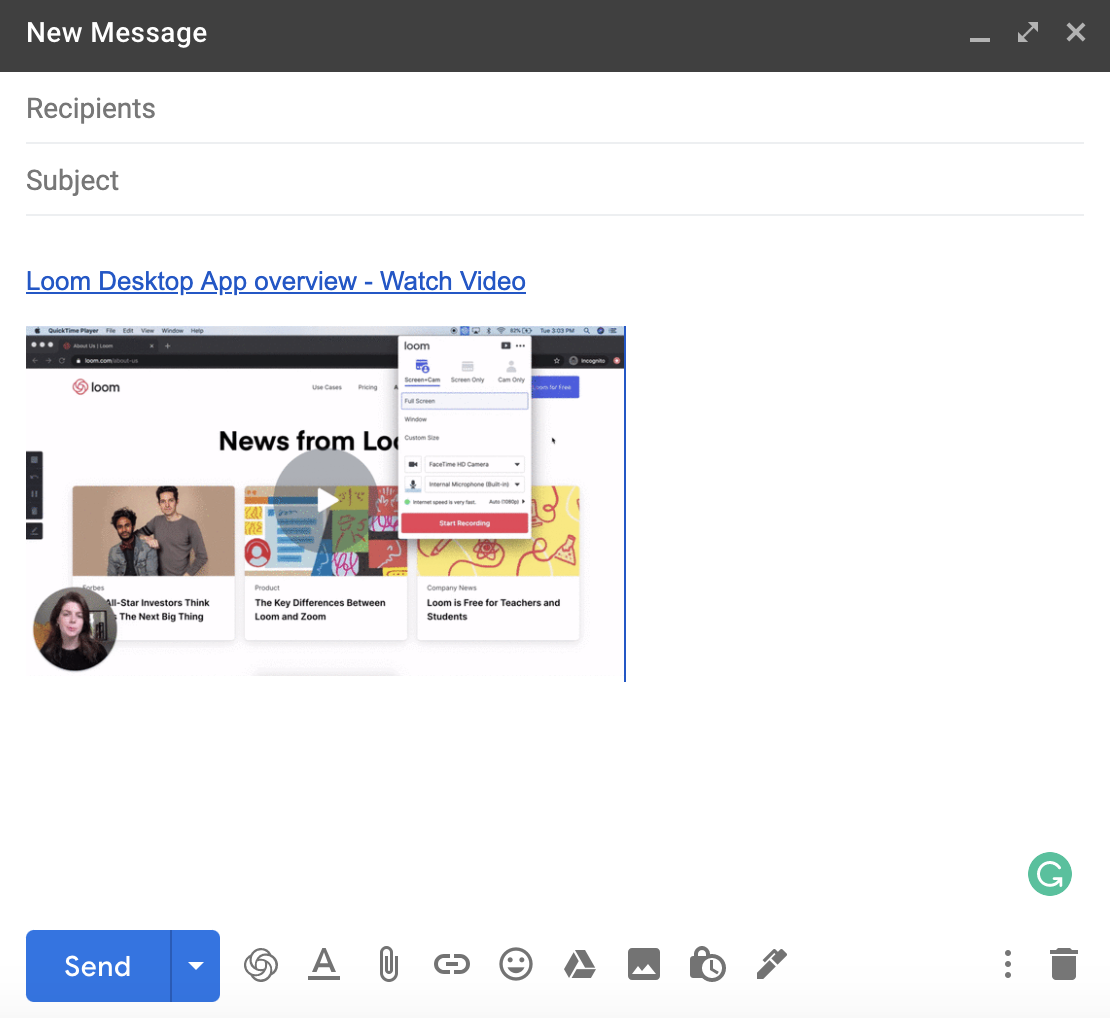Open more options three-dot menu
The height and width of the screenshot is (1018, 1110).
point(1007,964)
